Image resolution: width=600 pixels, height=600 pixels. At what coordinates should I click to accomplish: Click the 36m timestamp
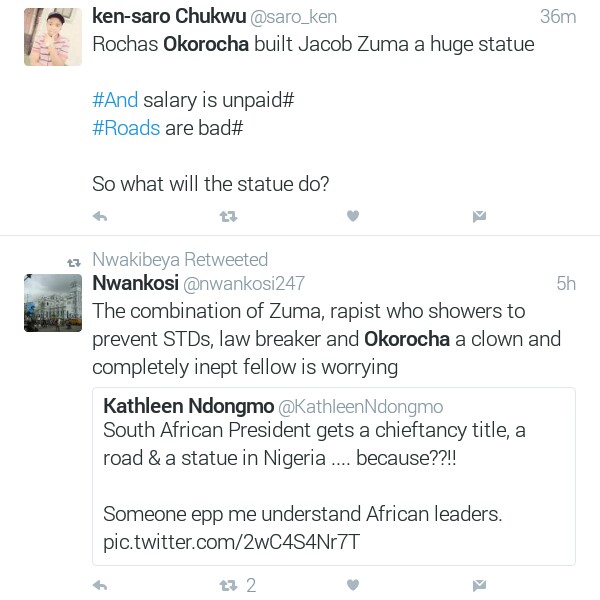(558, 17)
